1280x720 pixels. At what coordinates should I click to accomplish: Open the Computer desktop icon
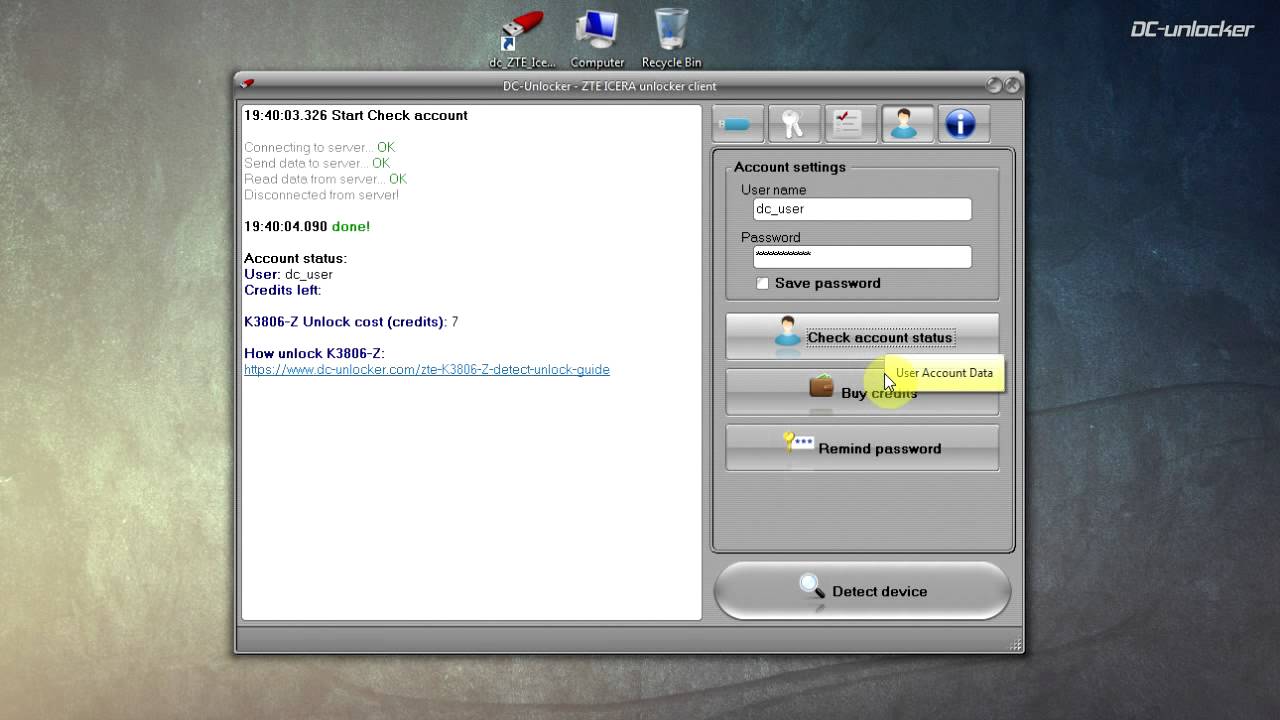coord(597,39)
